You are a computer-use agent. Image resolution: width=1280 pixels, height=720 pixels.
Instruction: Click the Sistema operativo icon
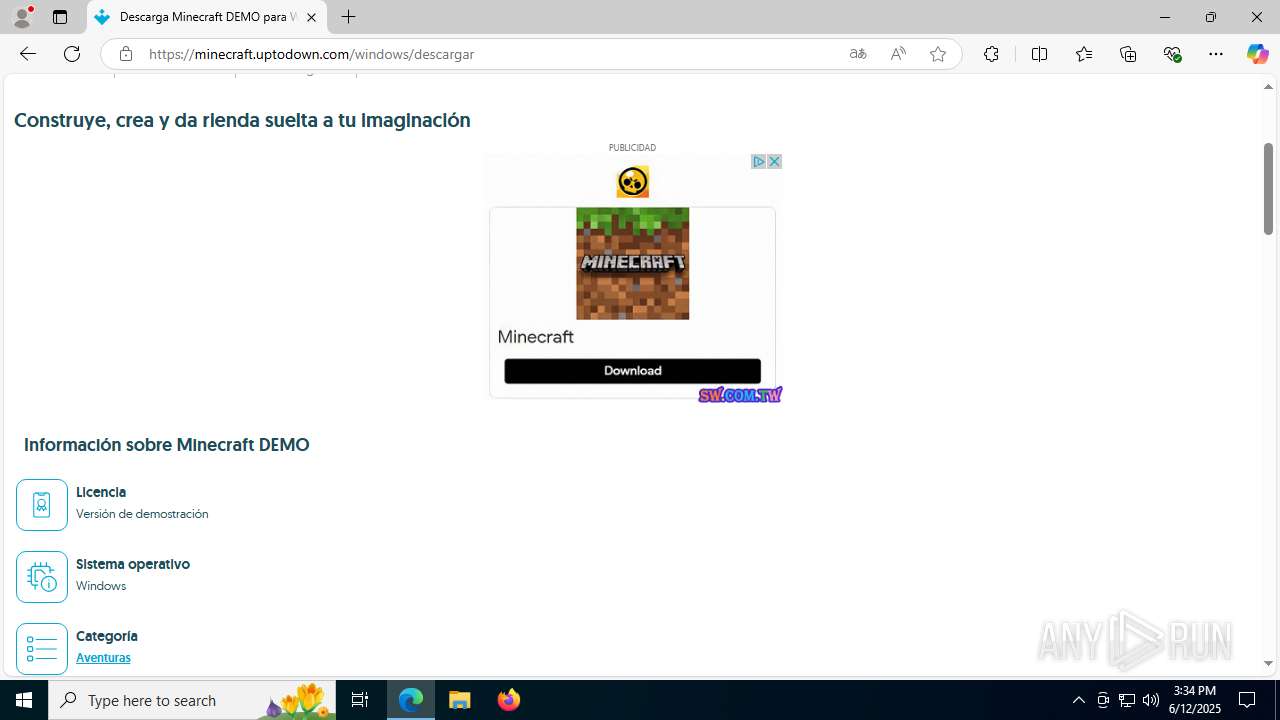tap(42, 576)
